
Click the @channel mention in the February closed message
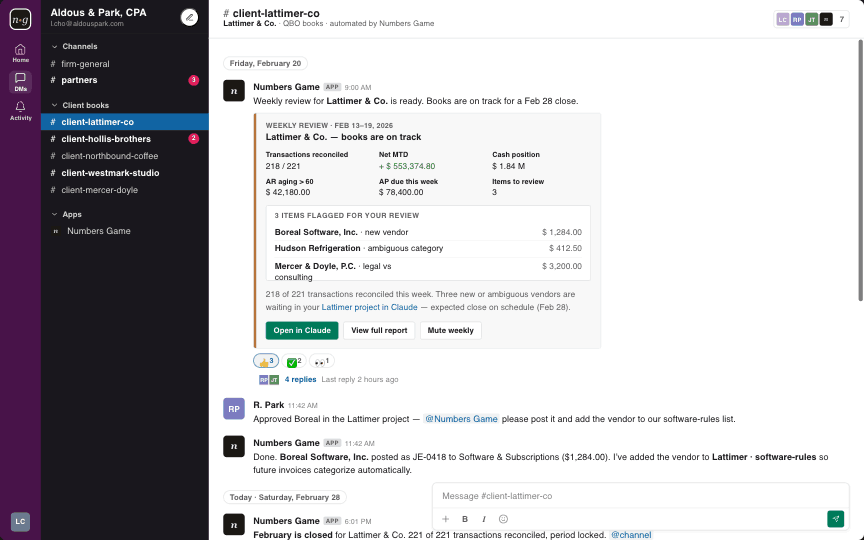631,535
